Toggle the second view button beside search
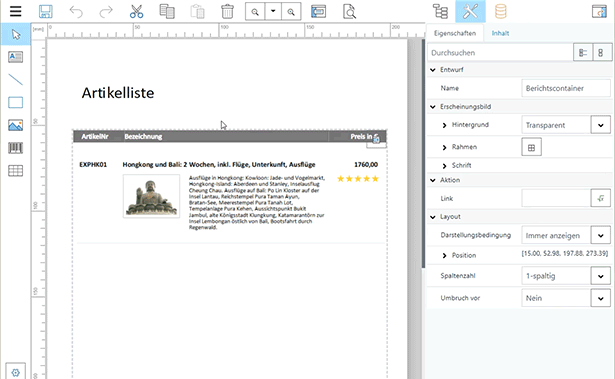Viewport: 615px width, 379px height. tap(601, 53)
